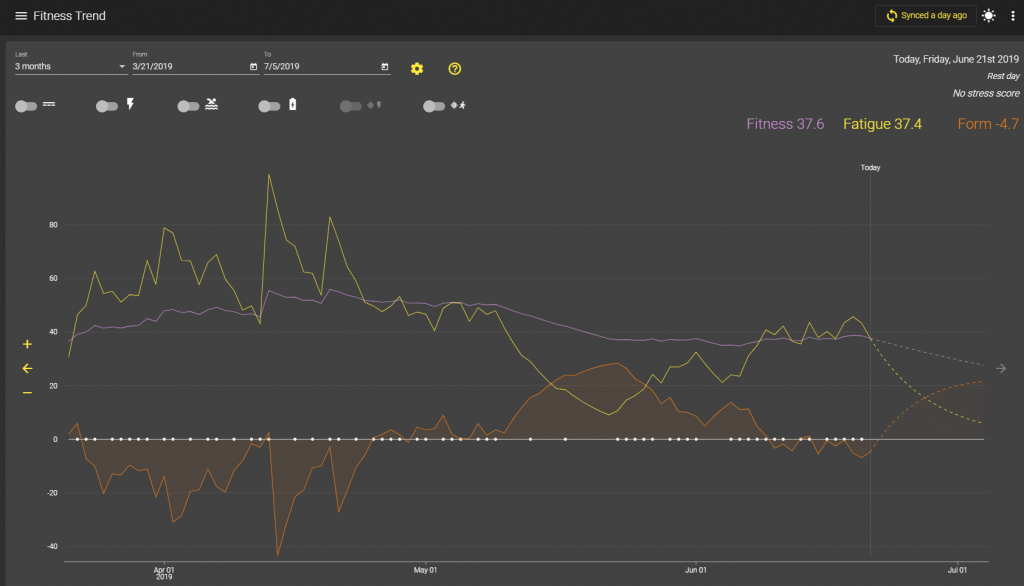Switch theme with the sun icon

coord(989,16)
